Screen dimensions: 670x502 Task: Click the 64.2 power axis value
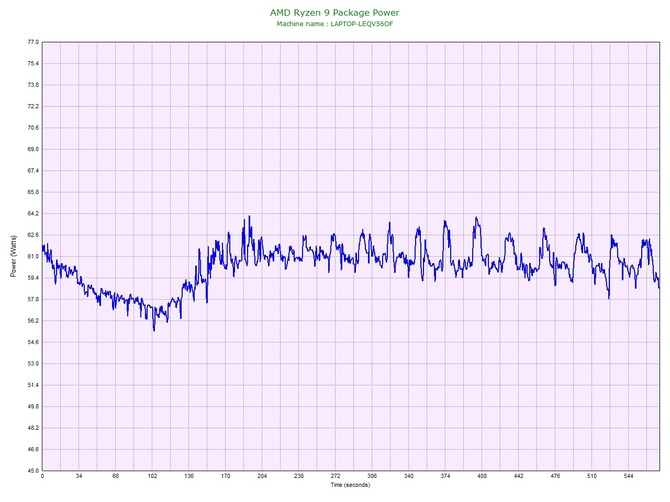tap(33, 213)
